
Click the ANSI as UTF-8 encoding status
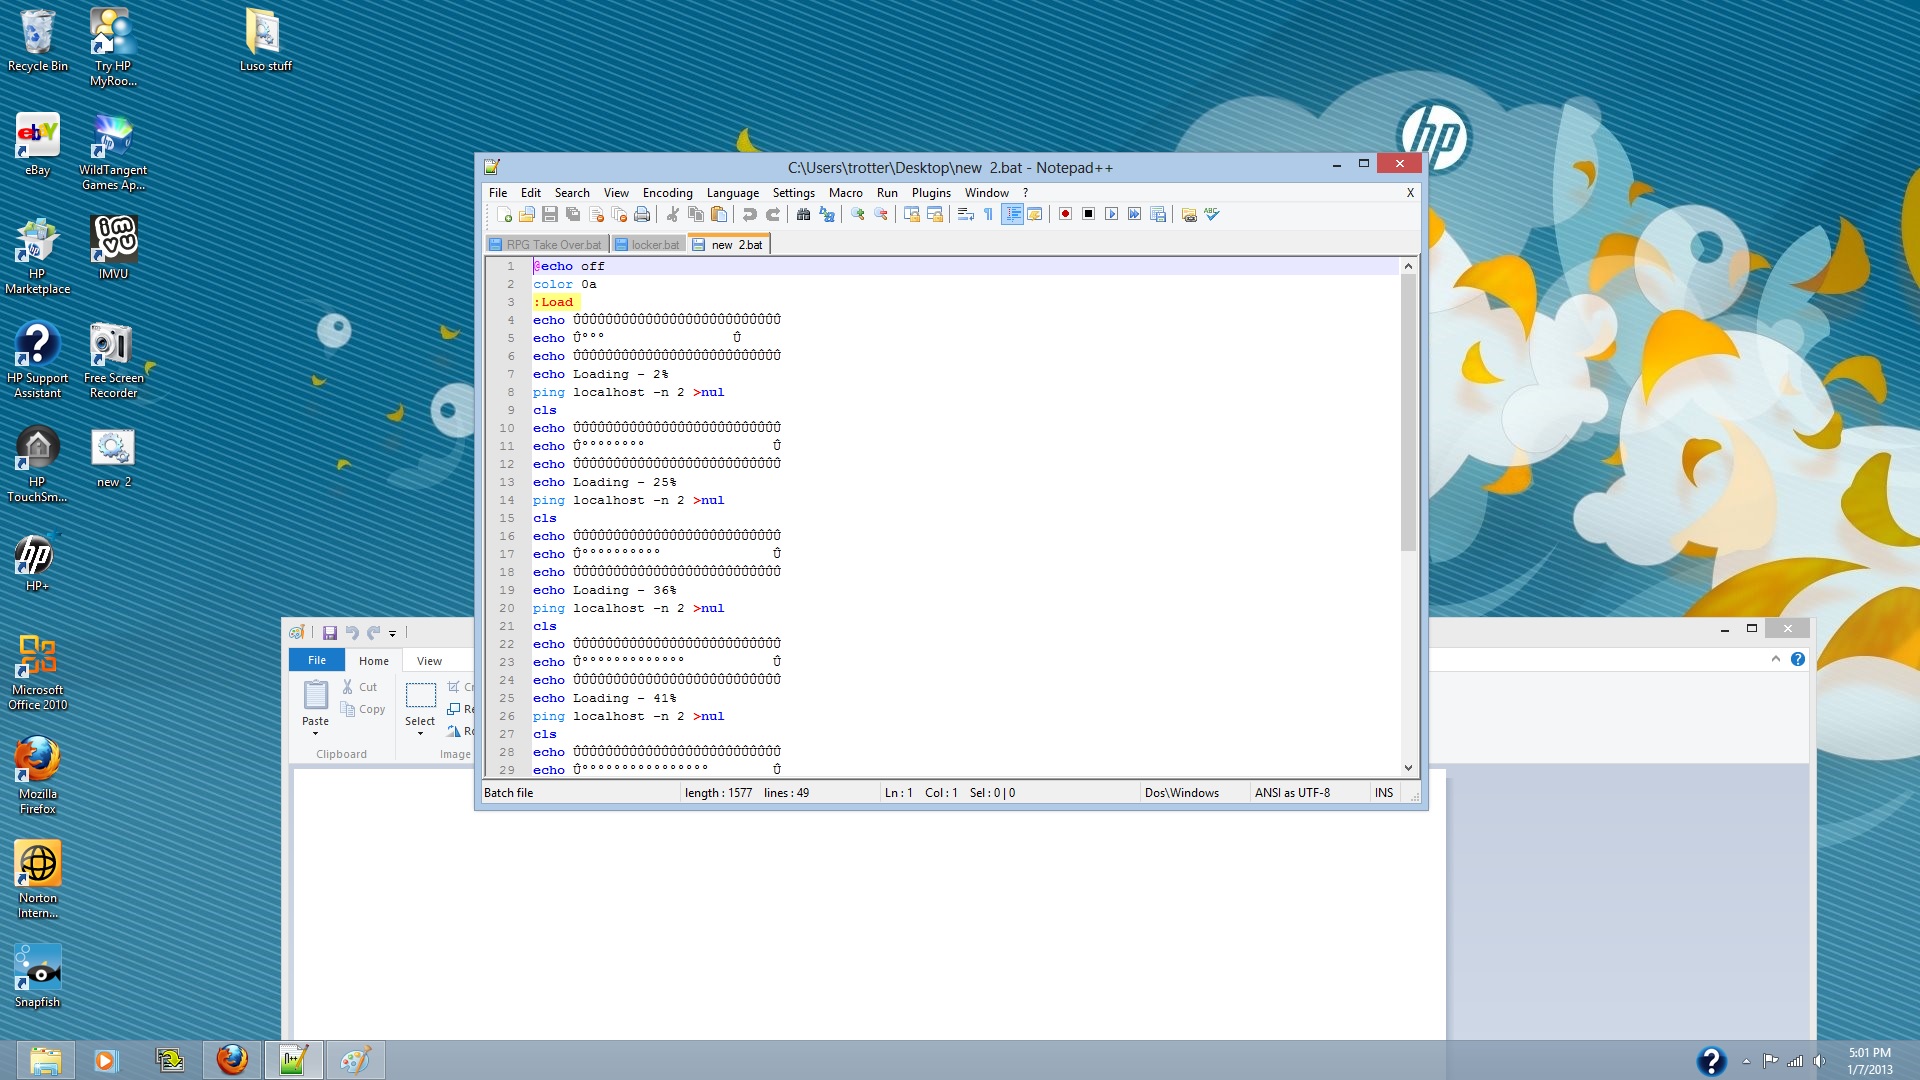tap(1292, 793)
